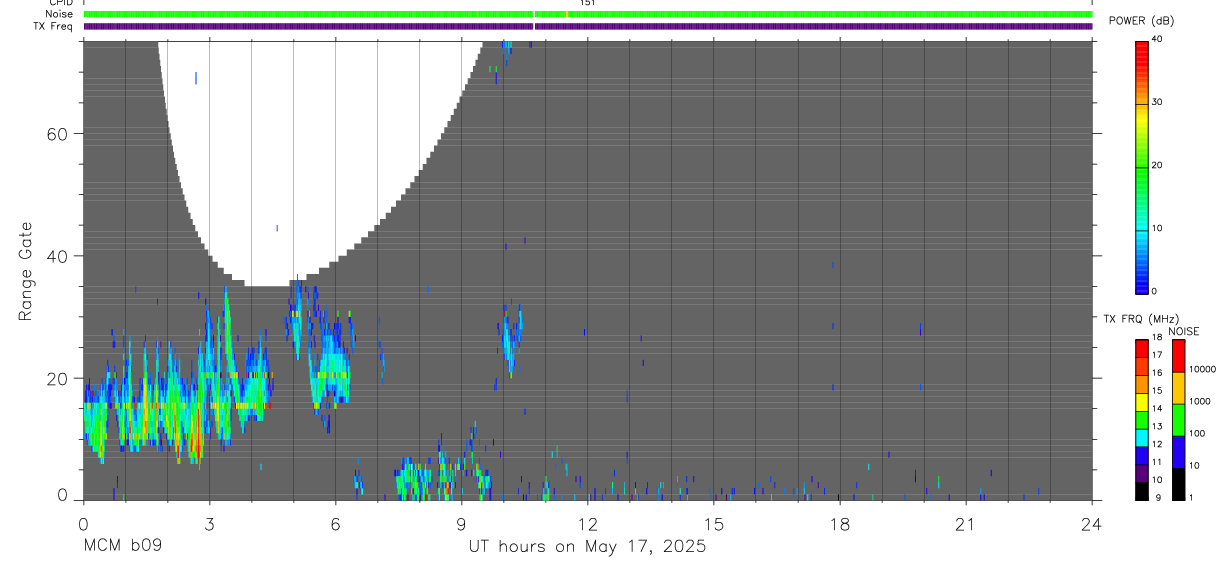Image resolution: width=1228 pixels, height=567 pixels.
Task: Click the 9 hour tick on time axis
Action: coord(462,524)
